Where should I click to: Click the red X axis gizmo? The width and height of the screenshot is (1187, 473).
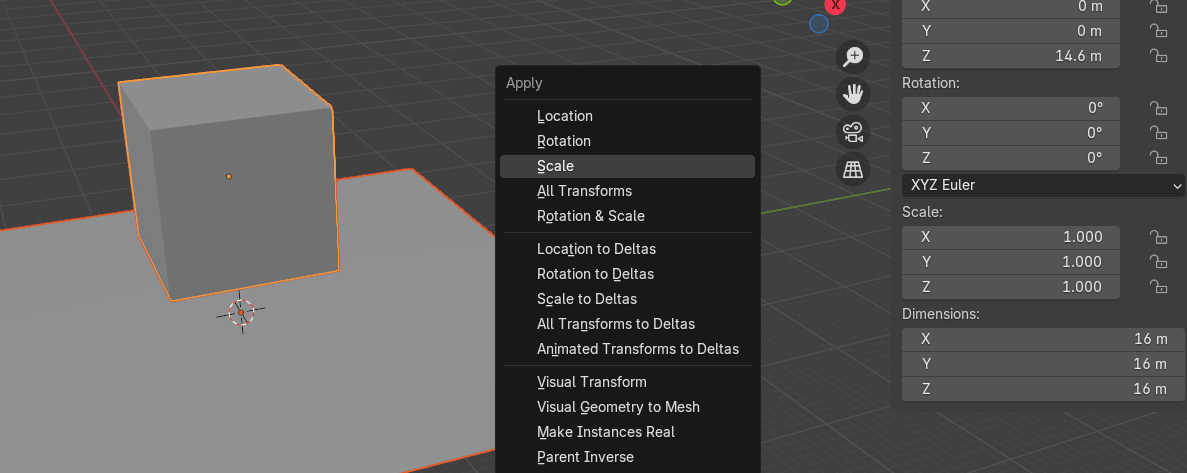pyautogui.click(x=835, y=5)
